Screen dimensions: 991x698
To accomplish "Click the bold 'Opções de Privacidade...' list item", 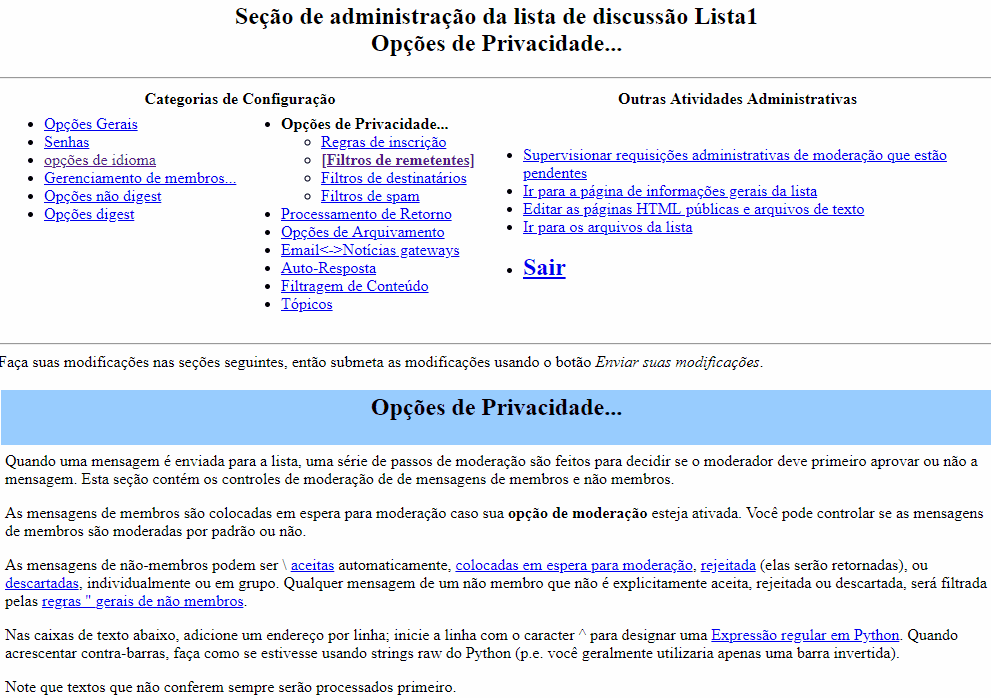I will [x=365, y=124].
